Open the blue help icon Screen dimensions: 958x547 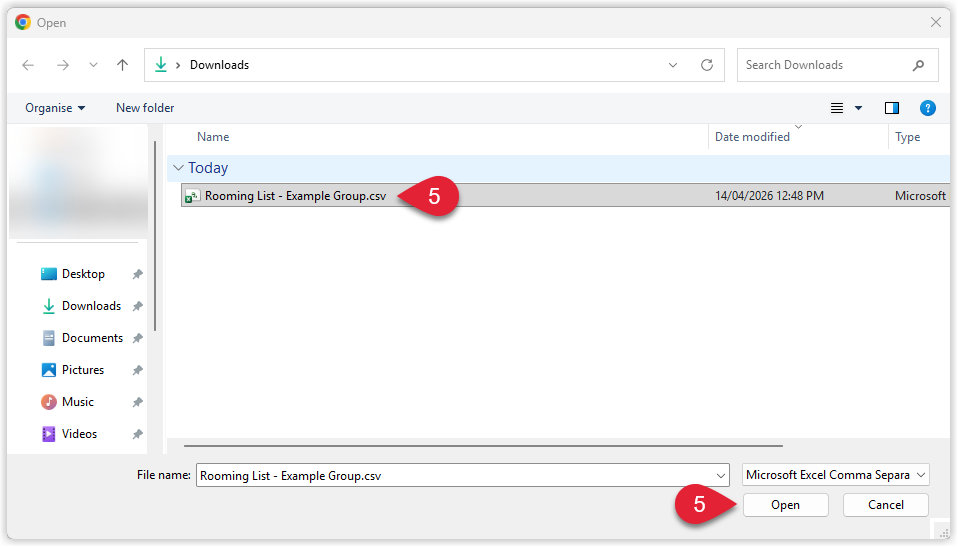coord(927,108)
